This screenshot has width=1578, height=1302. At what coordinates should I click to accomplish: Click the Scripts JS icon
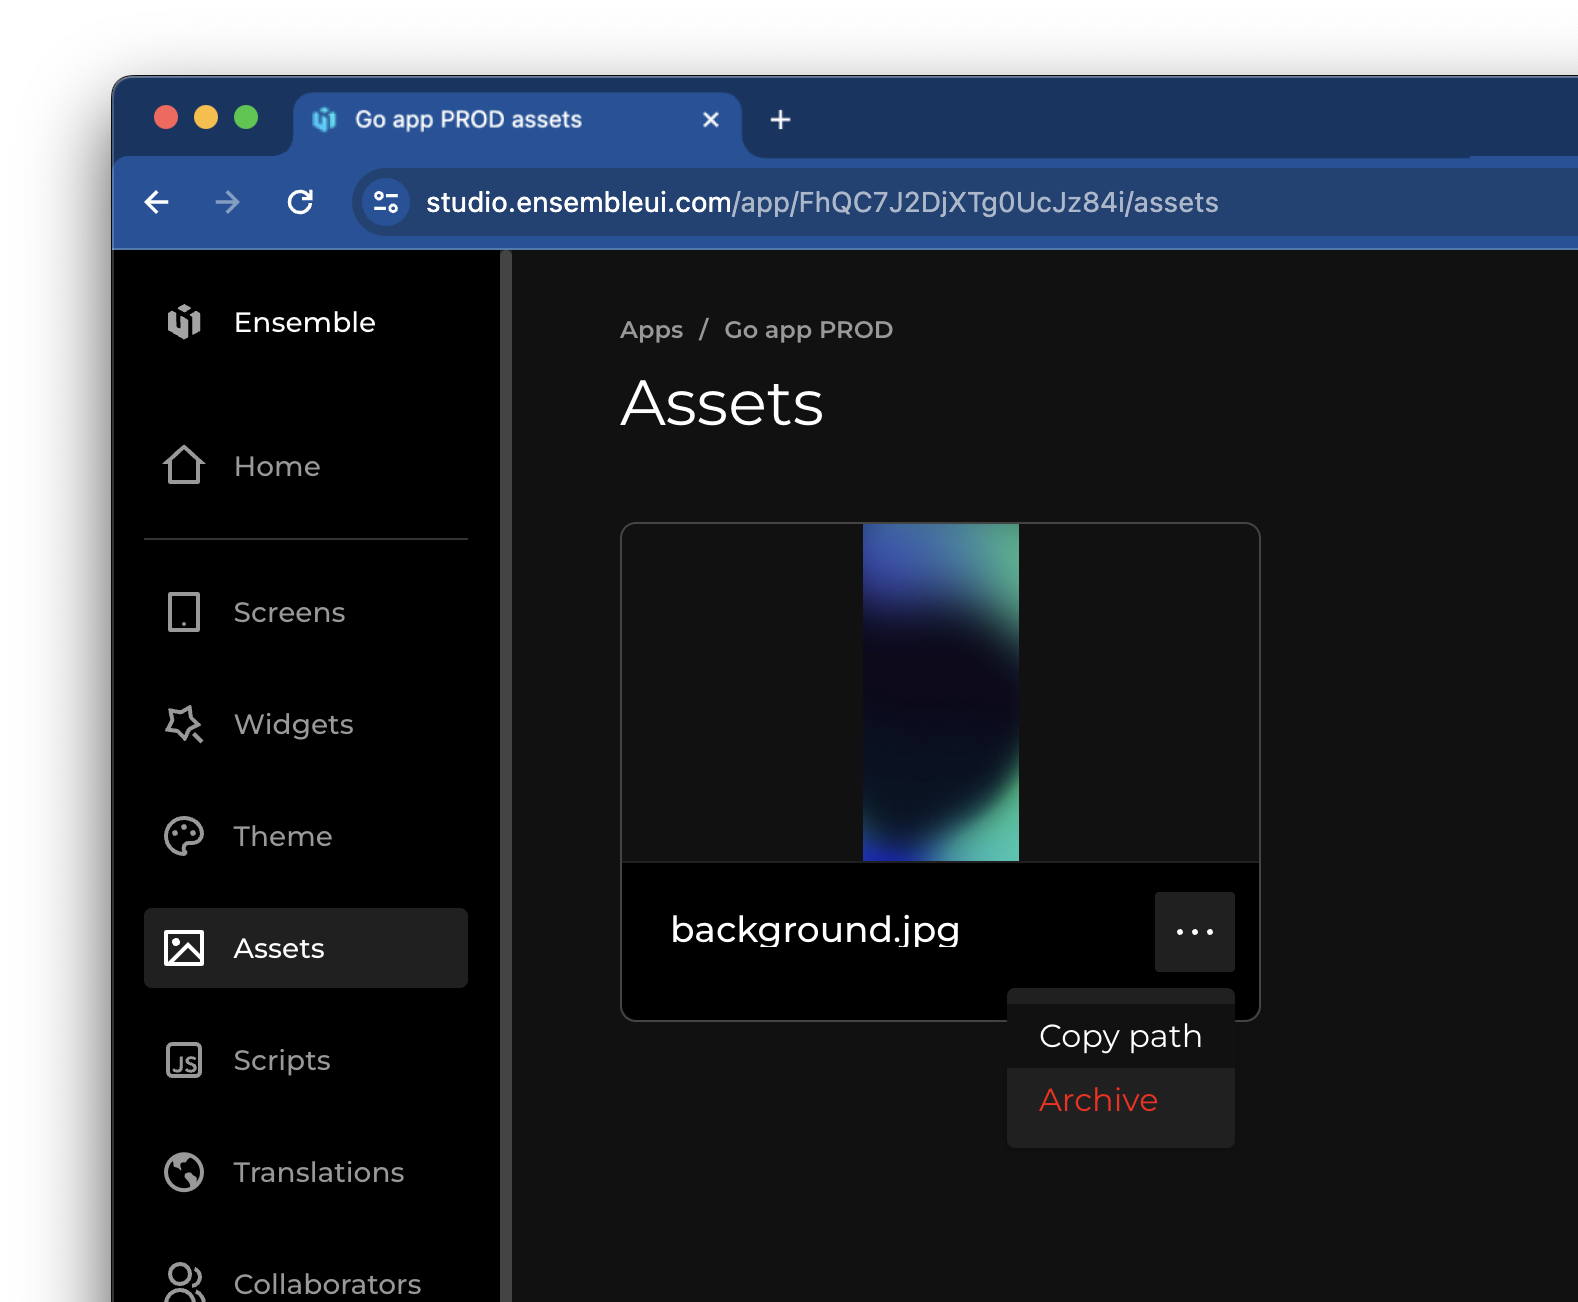click(x=184, y=1060)
